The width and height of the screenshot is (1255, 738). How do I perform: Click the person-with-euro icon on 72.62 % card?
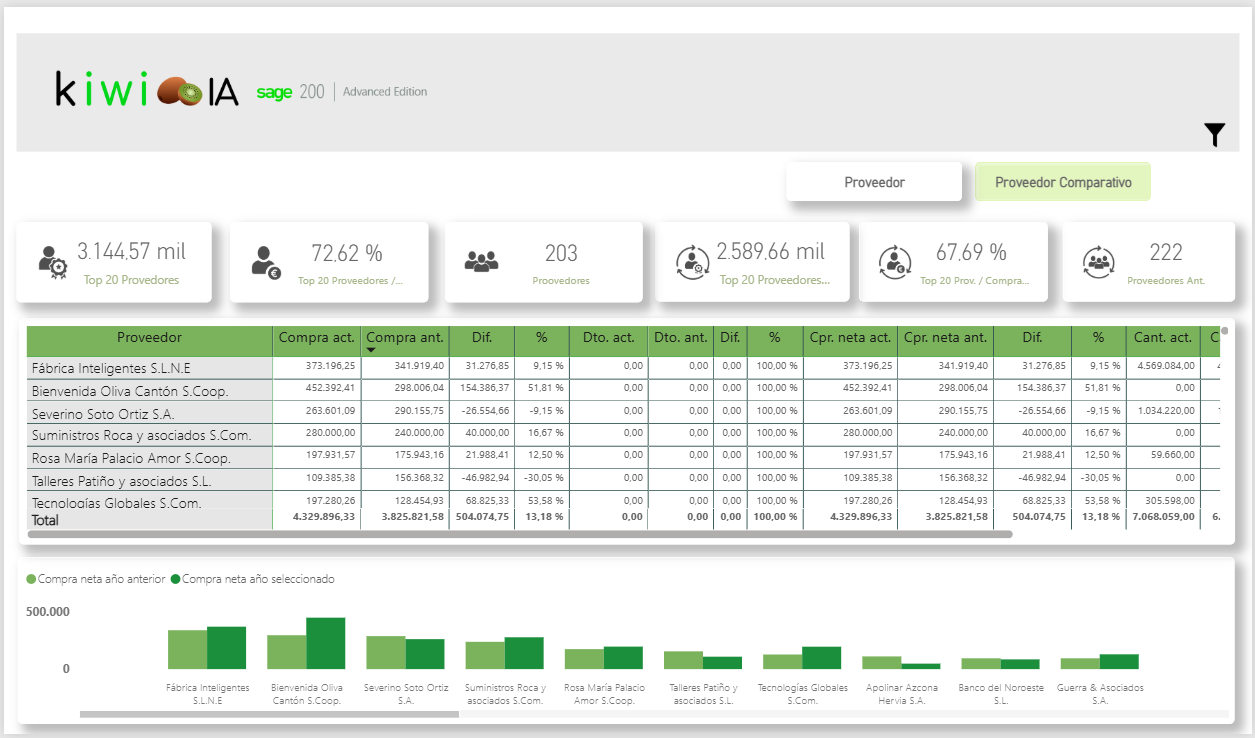click(265, 261)
